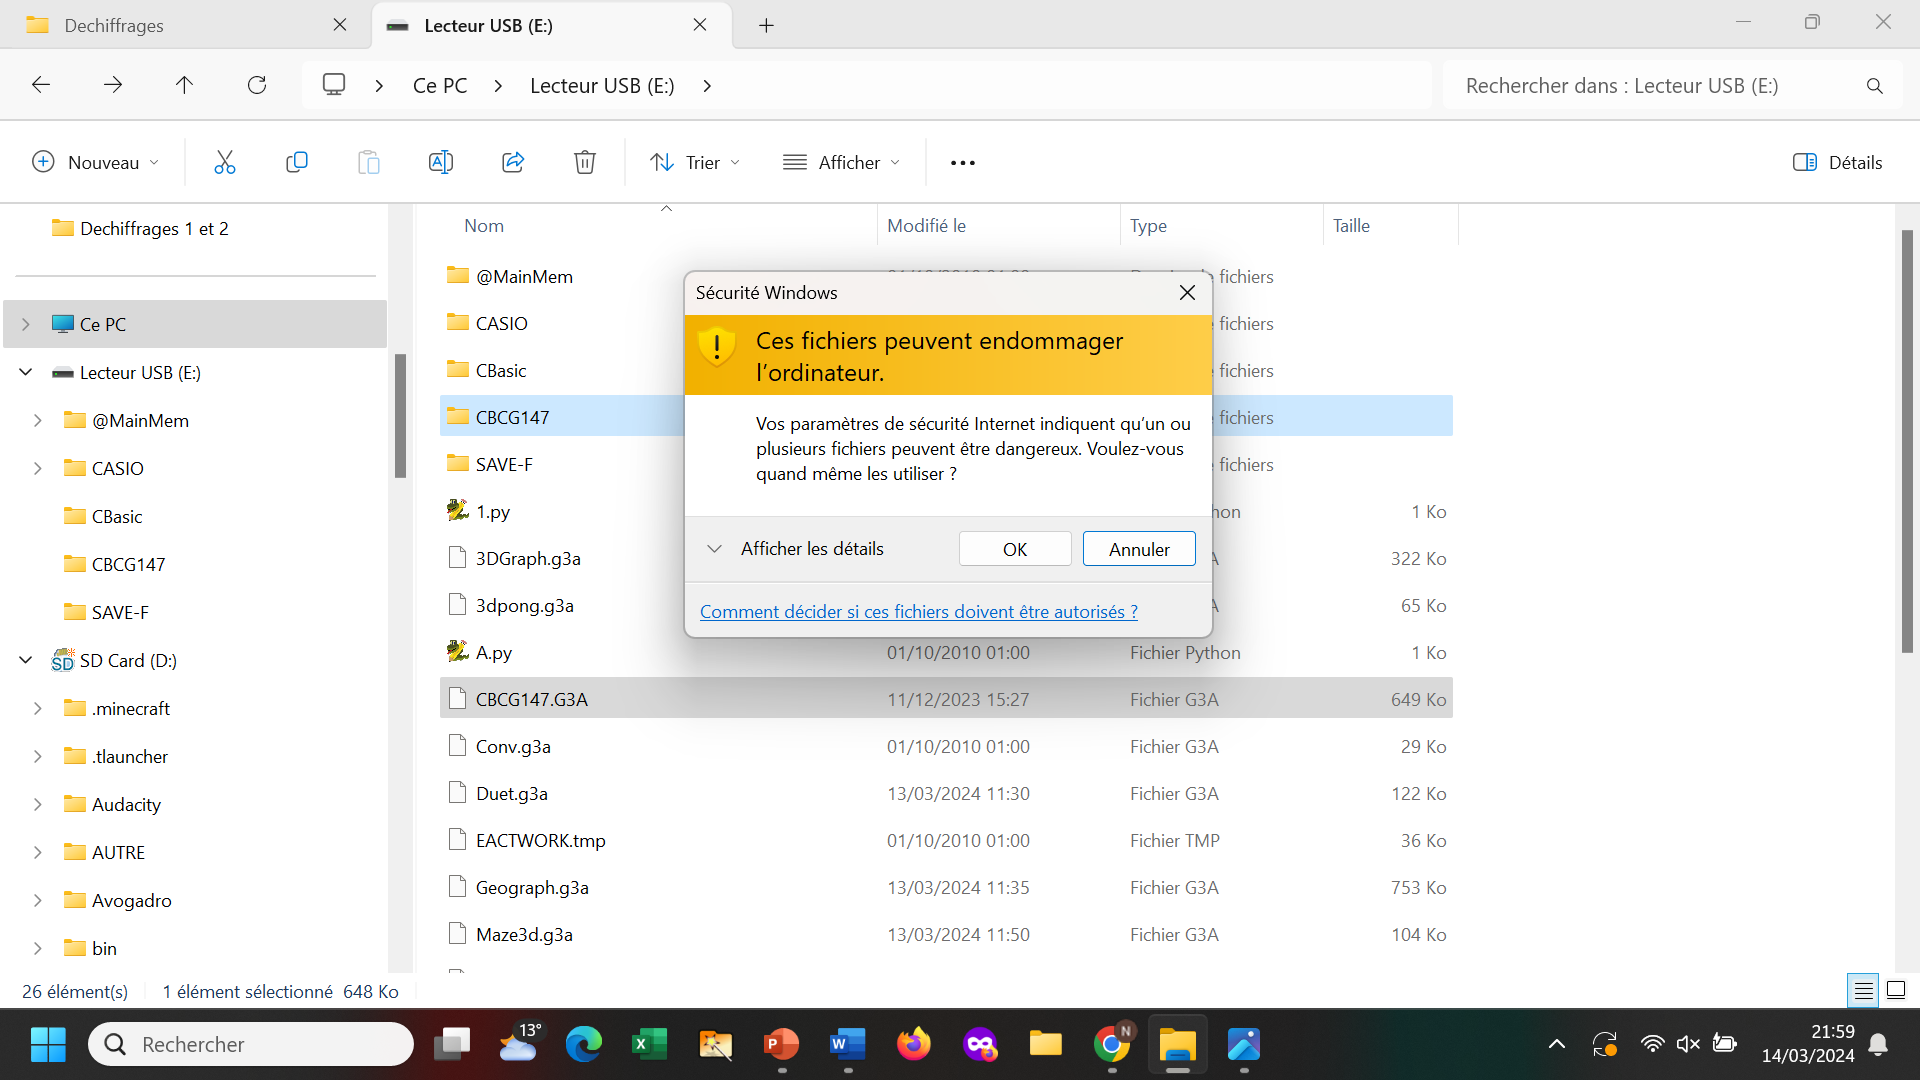Open PowerPoint from the taskbar
The width and height of the screenshot is (1920, 1080).
tap(782, 1044)
